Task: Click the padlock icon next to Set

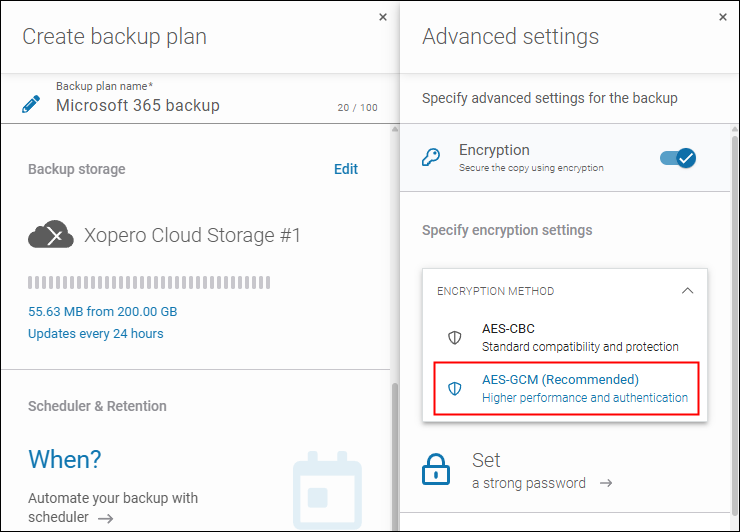Action: point(436,469)
